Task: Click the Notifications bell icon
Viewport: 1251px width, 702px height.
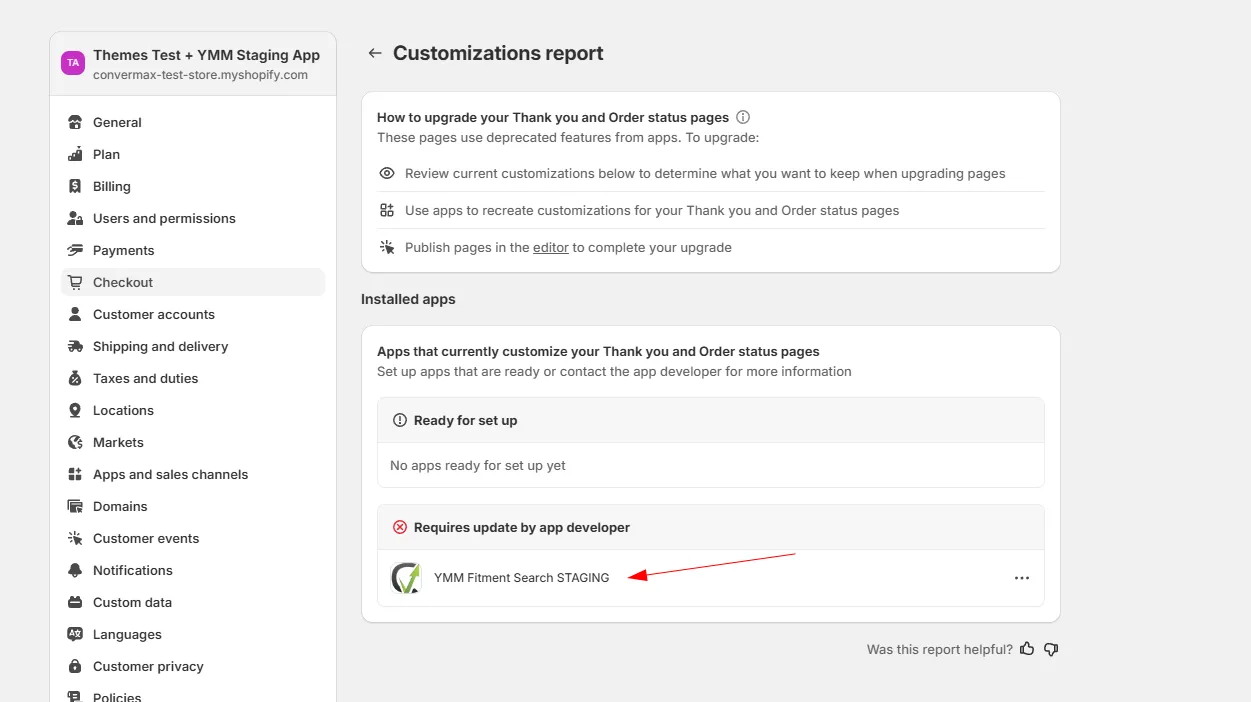Action: pyautogui.click(x=75, y=570)
